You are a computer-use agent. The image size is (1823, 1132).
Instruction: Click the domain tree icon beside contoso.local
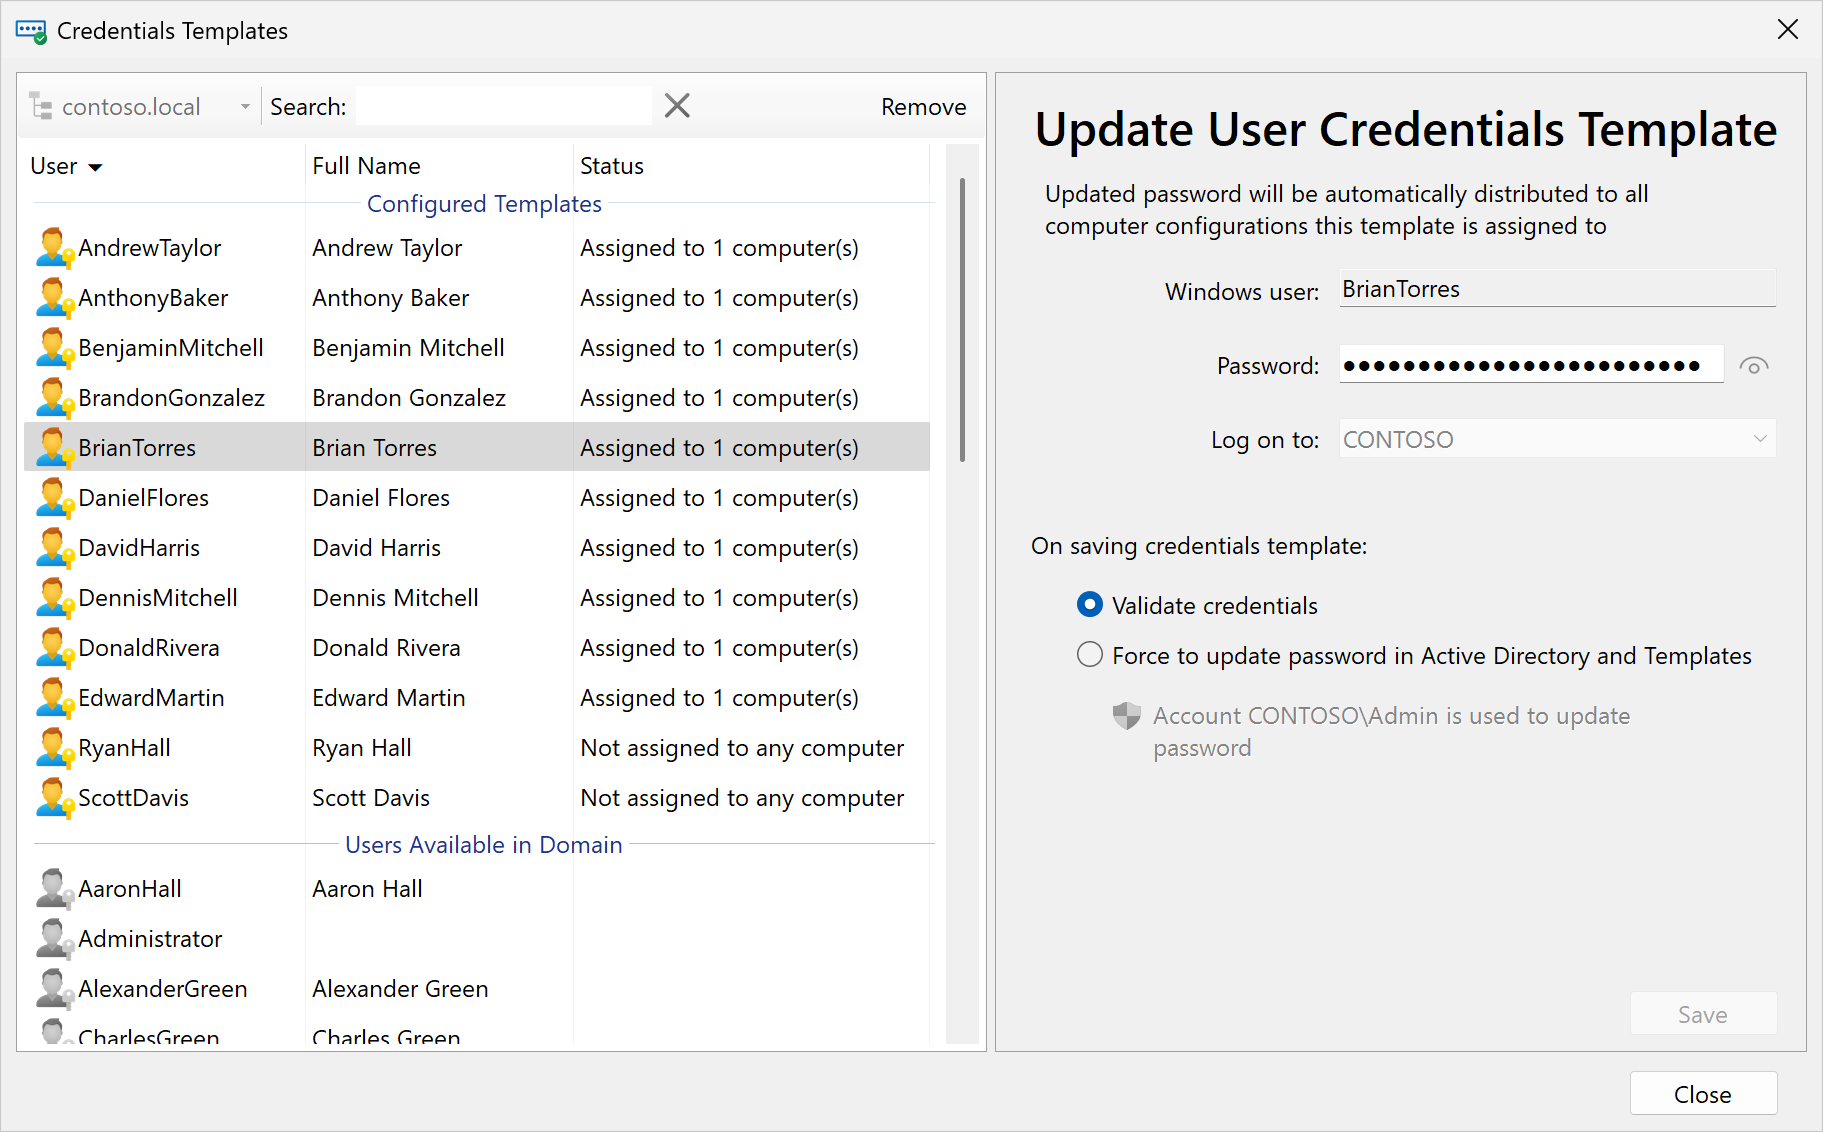[41, 106]
